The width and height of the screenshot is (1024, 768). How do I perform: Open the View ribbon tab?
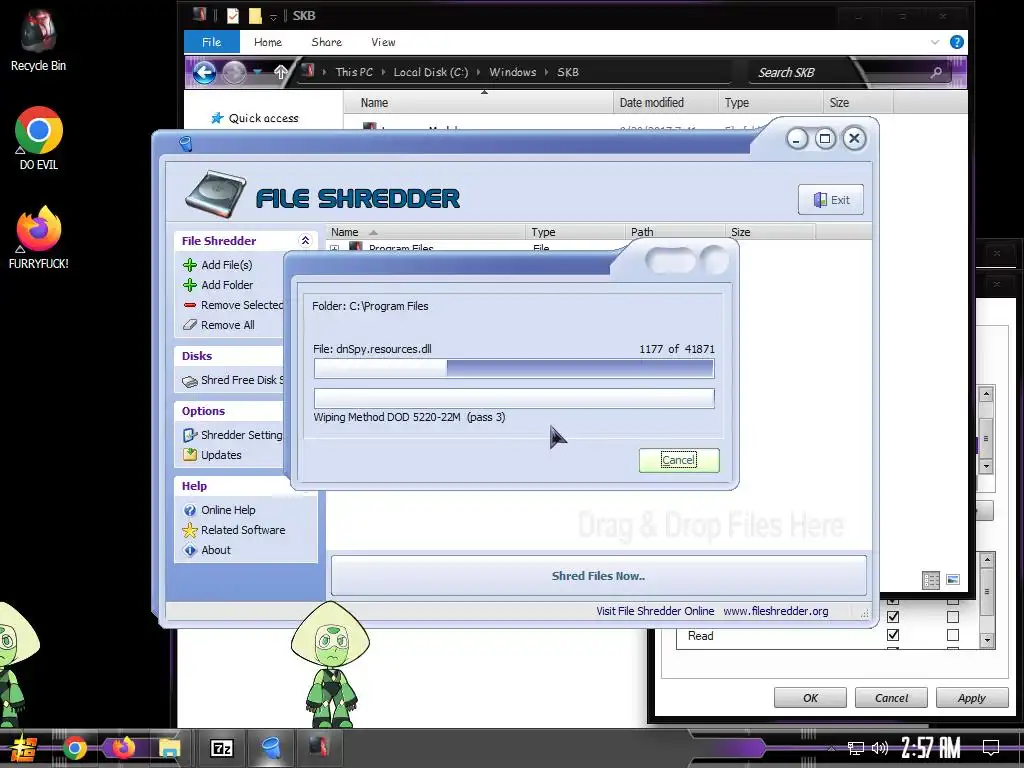383,42
